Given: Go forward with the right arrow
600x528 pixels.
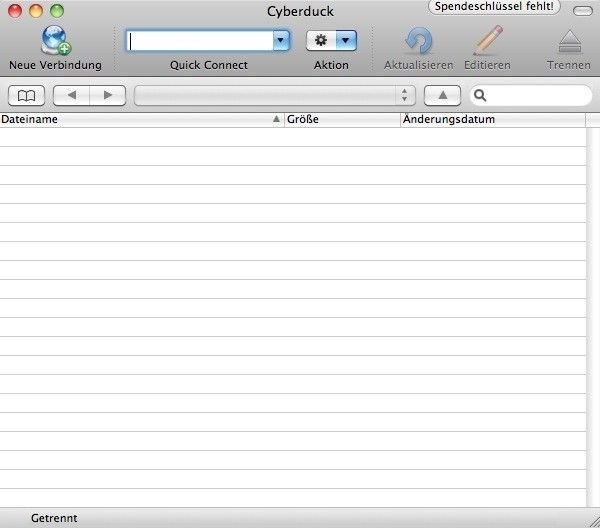Looking at the screenshot, I should [108, 95].
